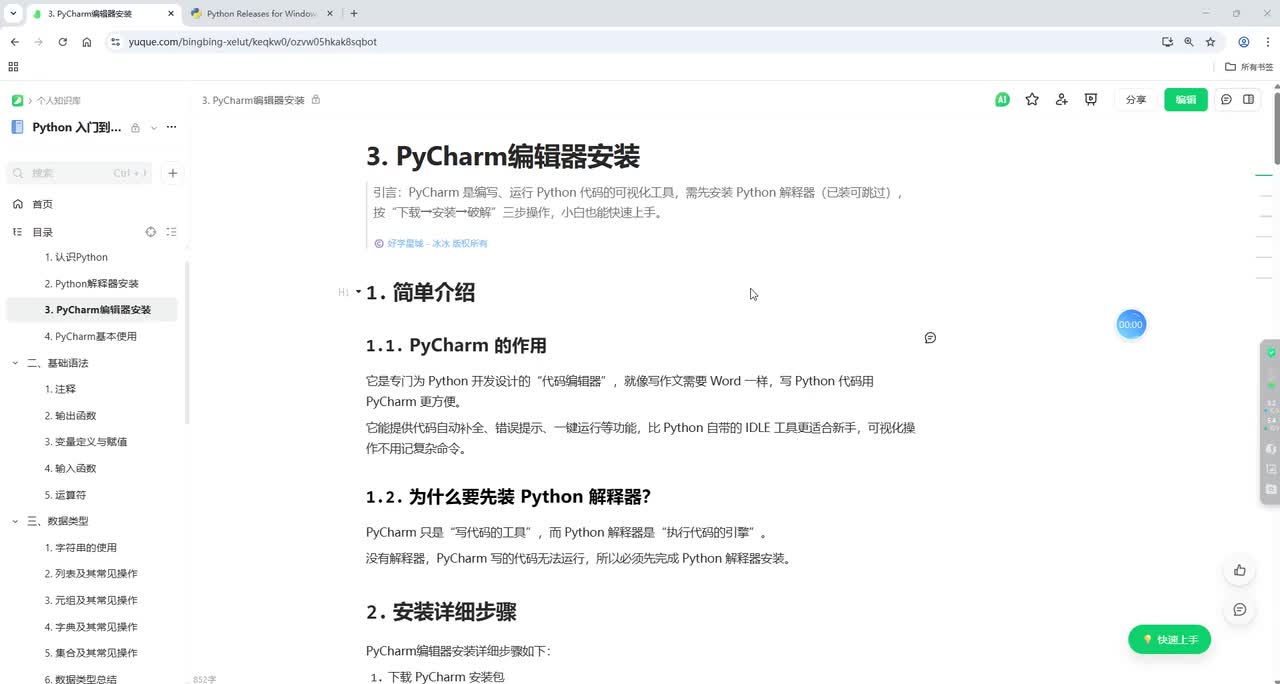Select 目录 in the sidebar
The width and height of the screenshot is (1280, 684).
[x=42, y=232]
